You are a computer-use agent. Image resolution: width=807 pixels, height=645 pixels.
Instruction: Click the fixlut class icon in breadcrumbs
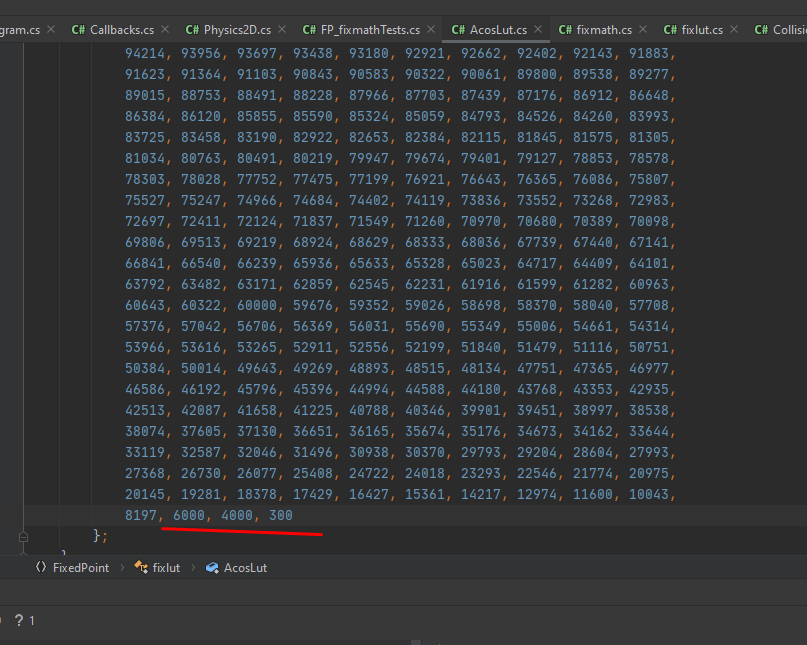[141, 567]
